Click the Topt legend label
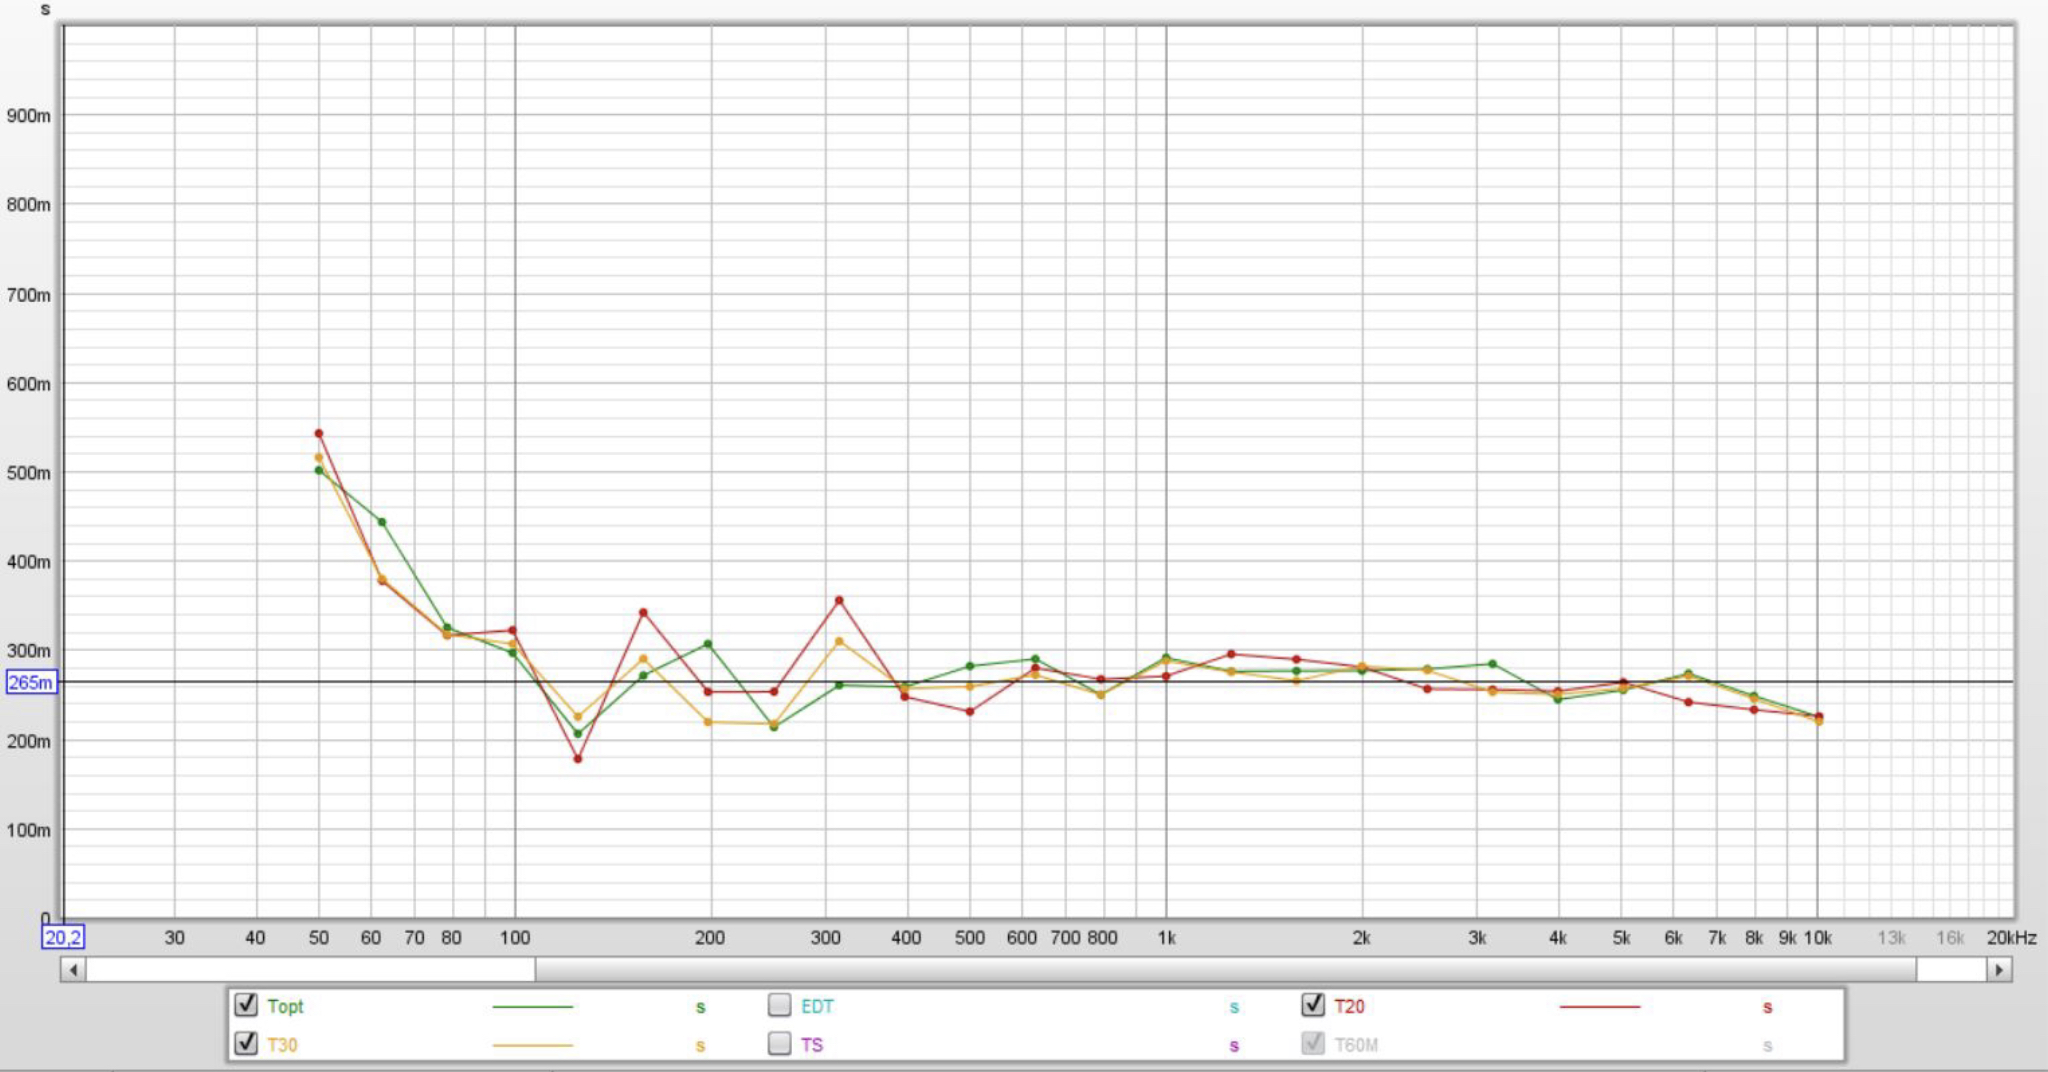The image size is (2048, 1072). 285,1006
